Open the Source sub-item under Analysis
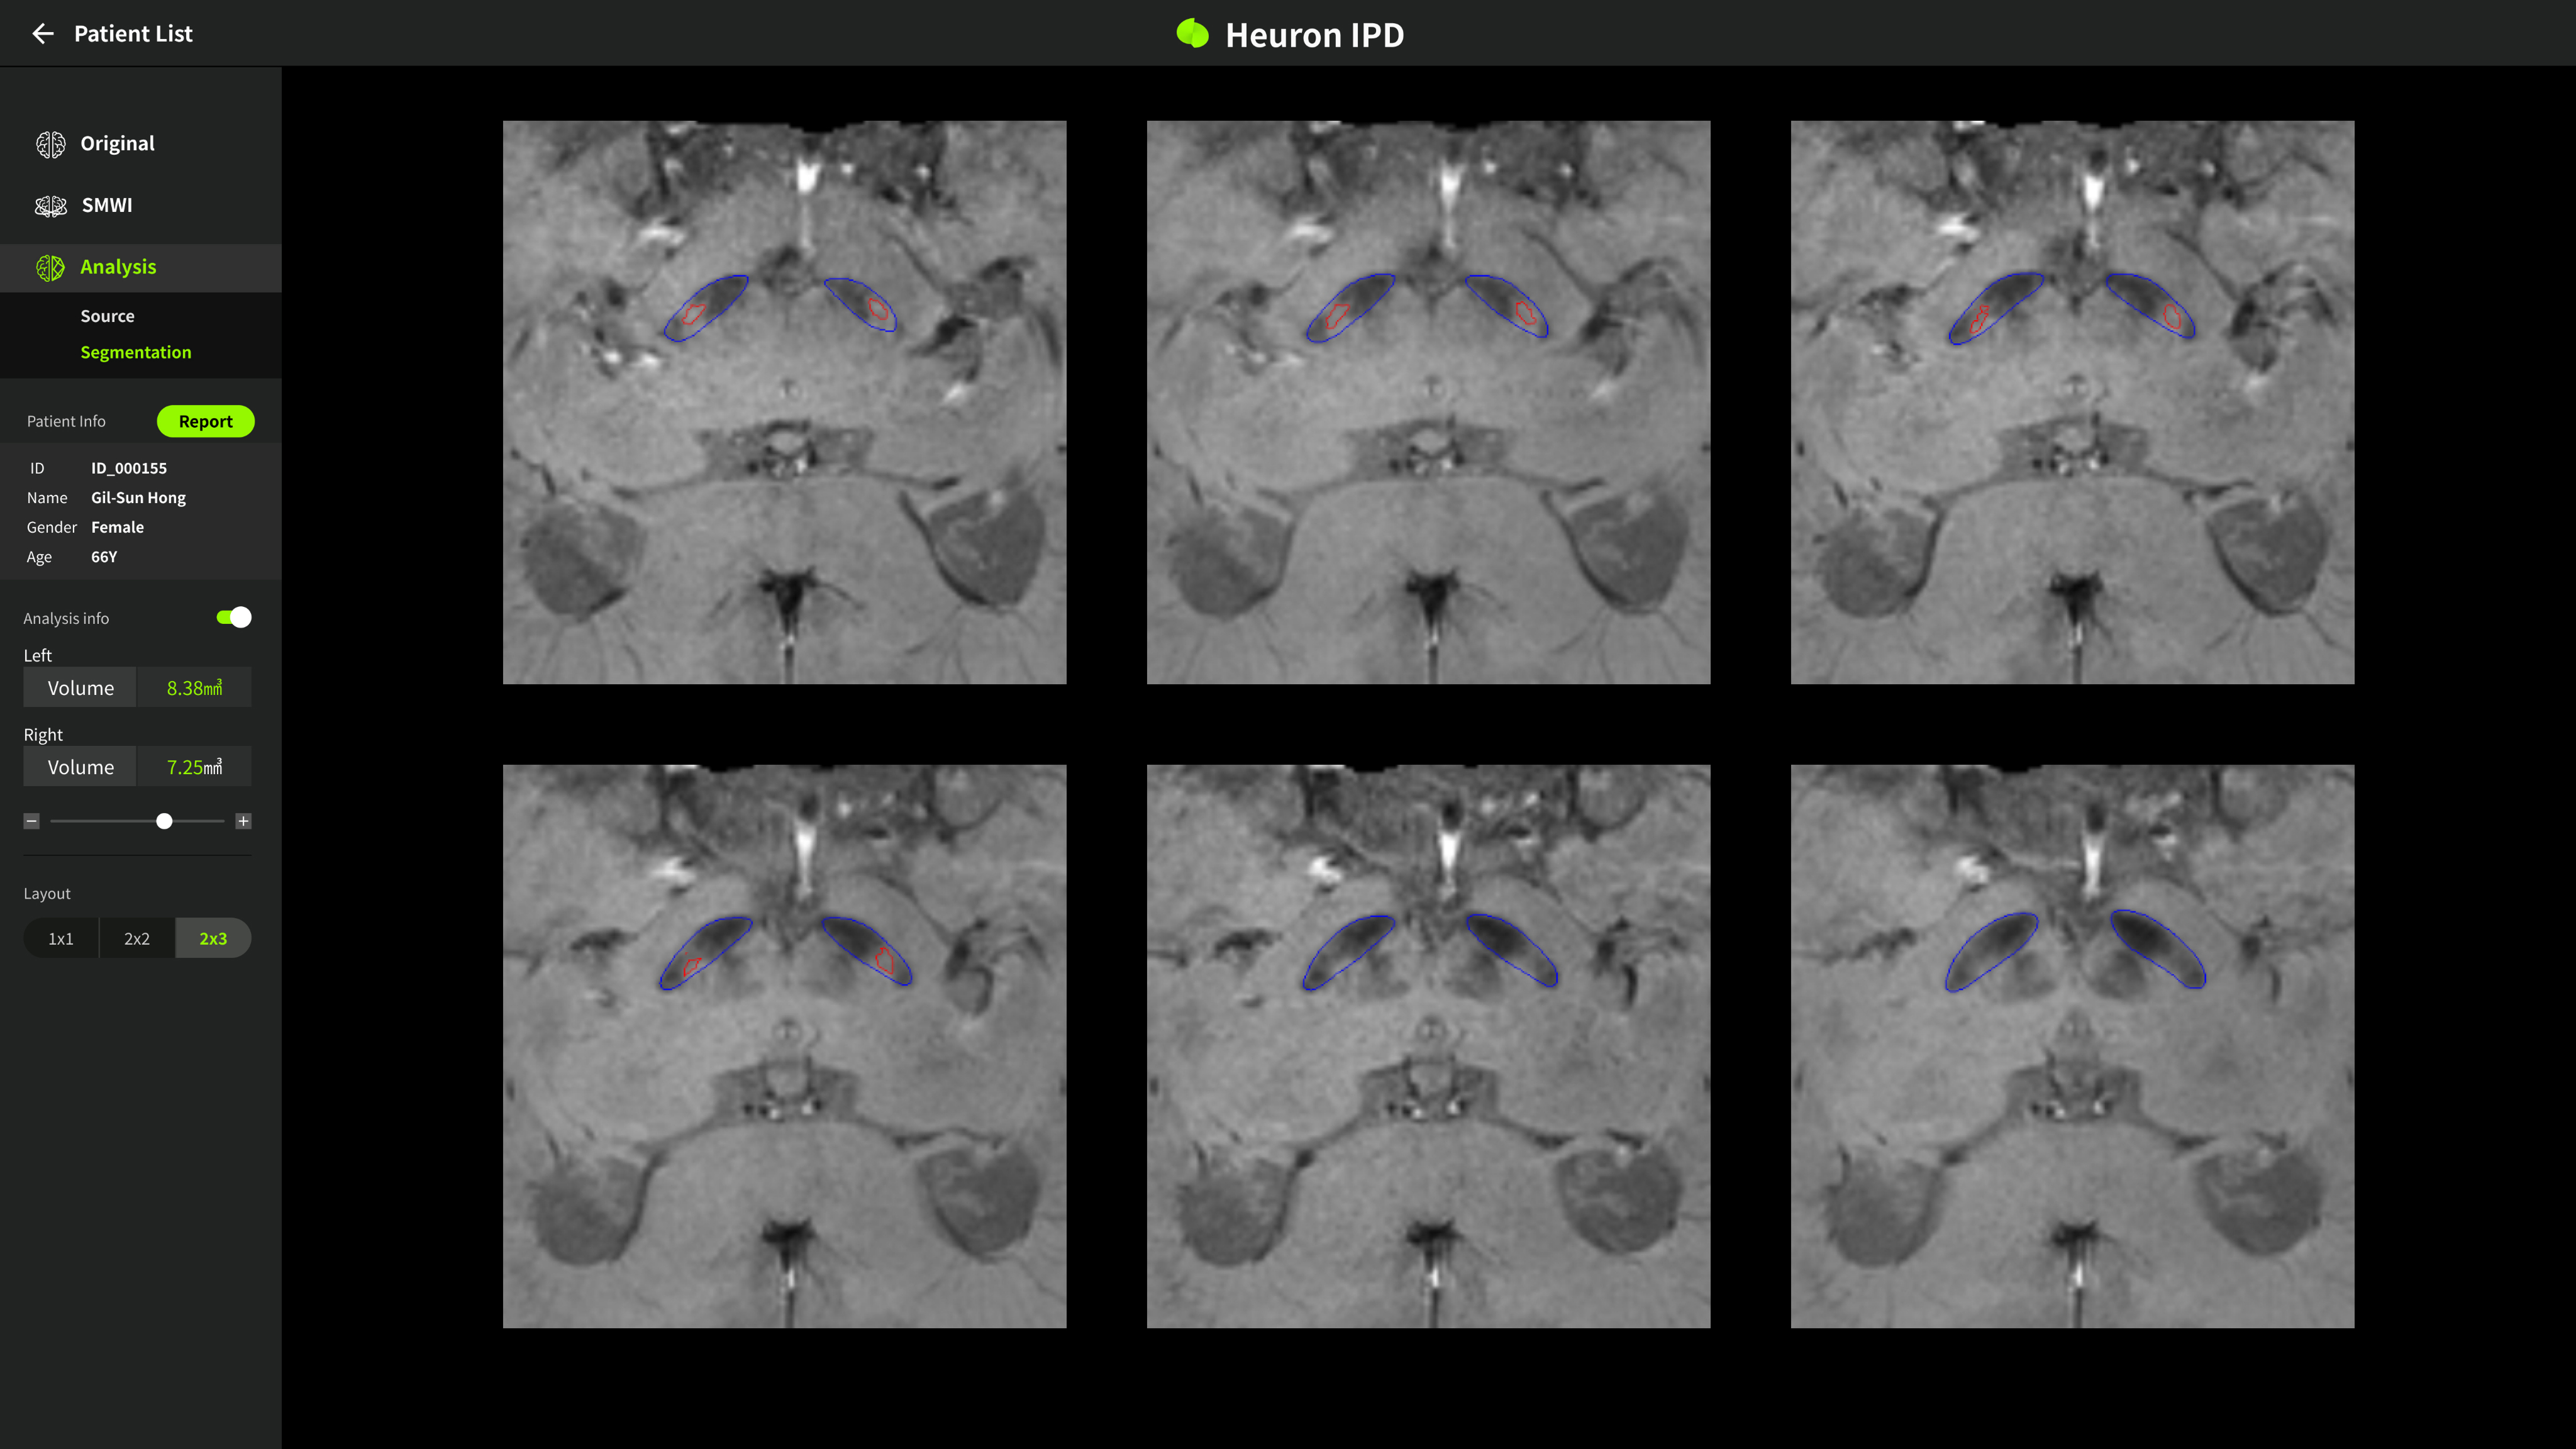Viewport: 2576px width, 1449px height. 107,316
